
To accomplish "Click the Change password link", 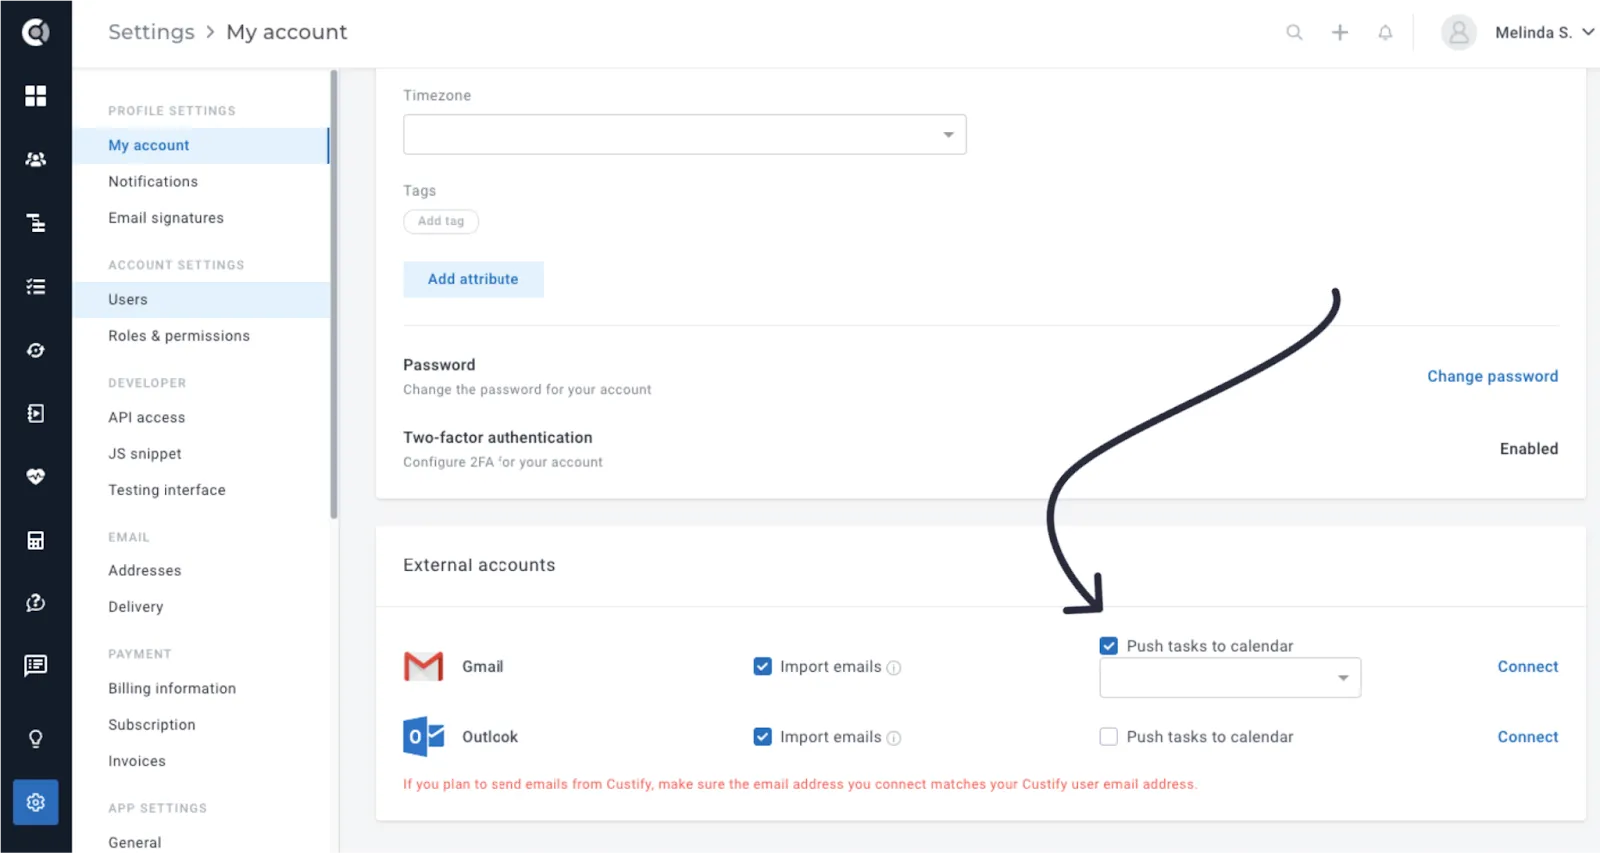I will point(1492,377).
